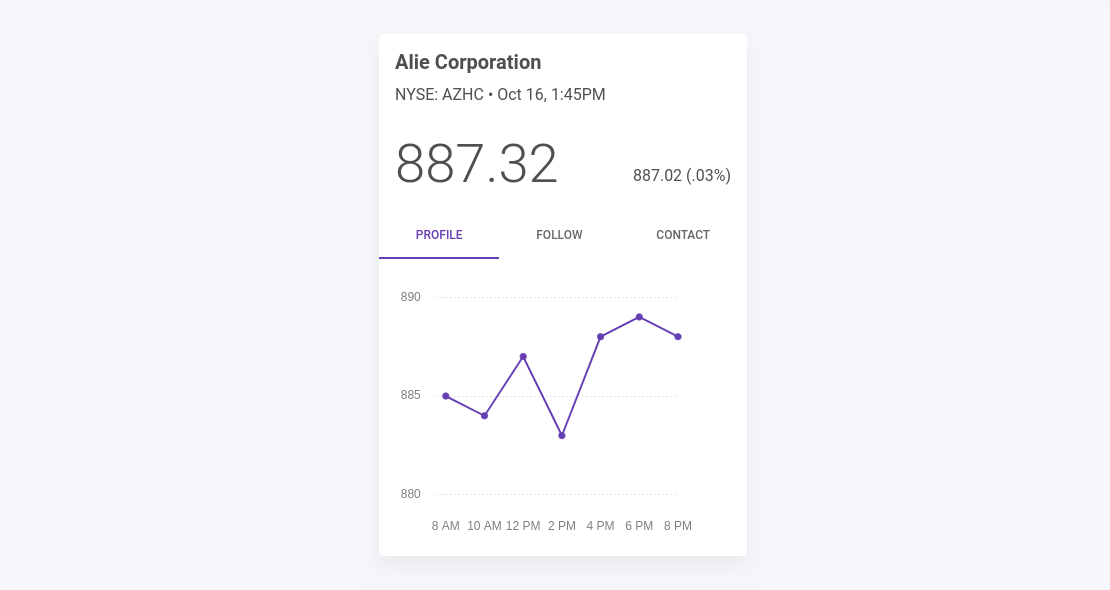Click the 8 AM data point on the chart
Image resolution: width=1110 pixels, height=590 pixels.
tap(444, 395)
